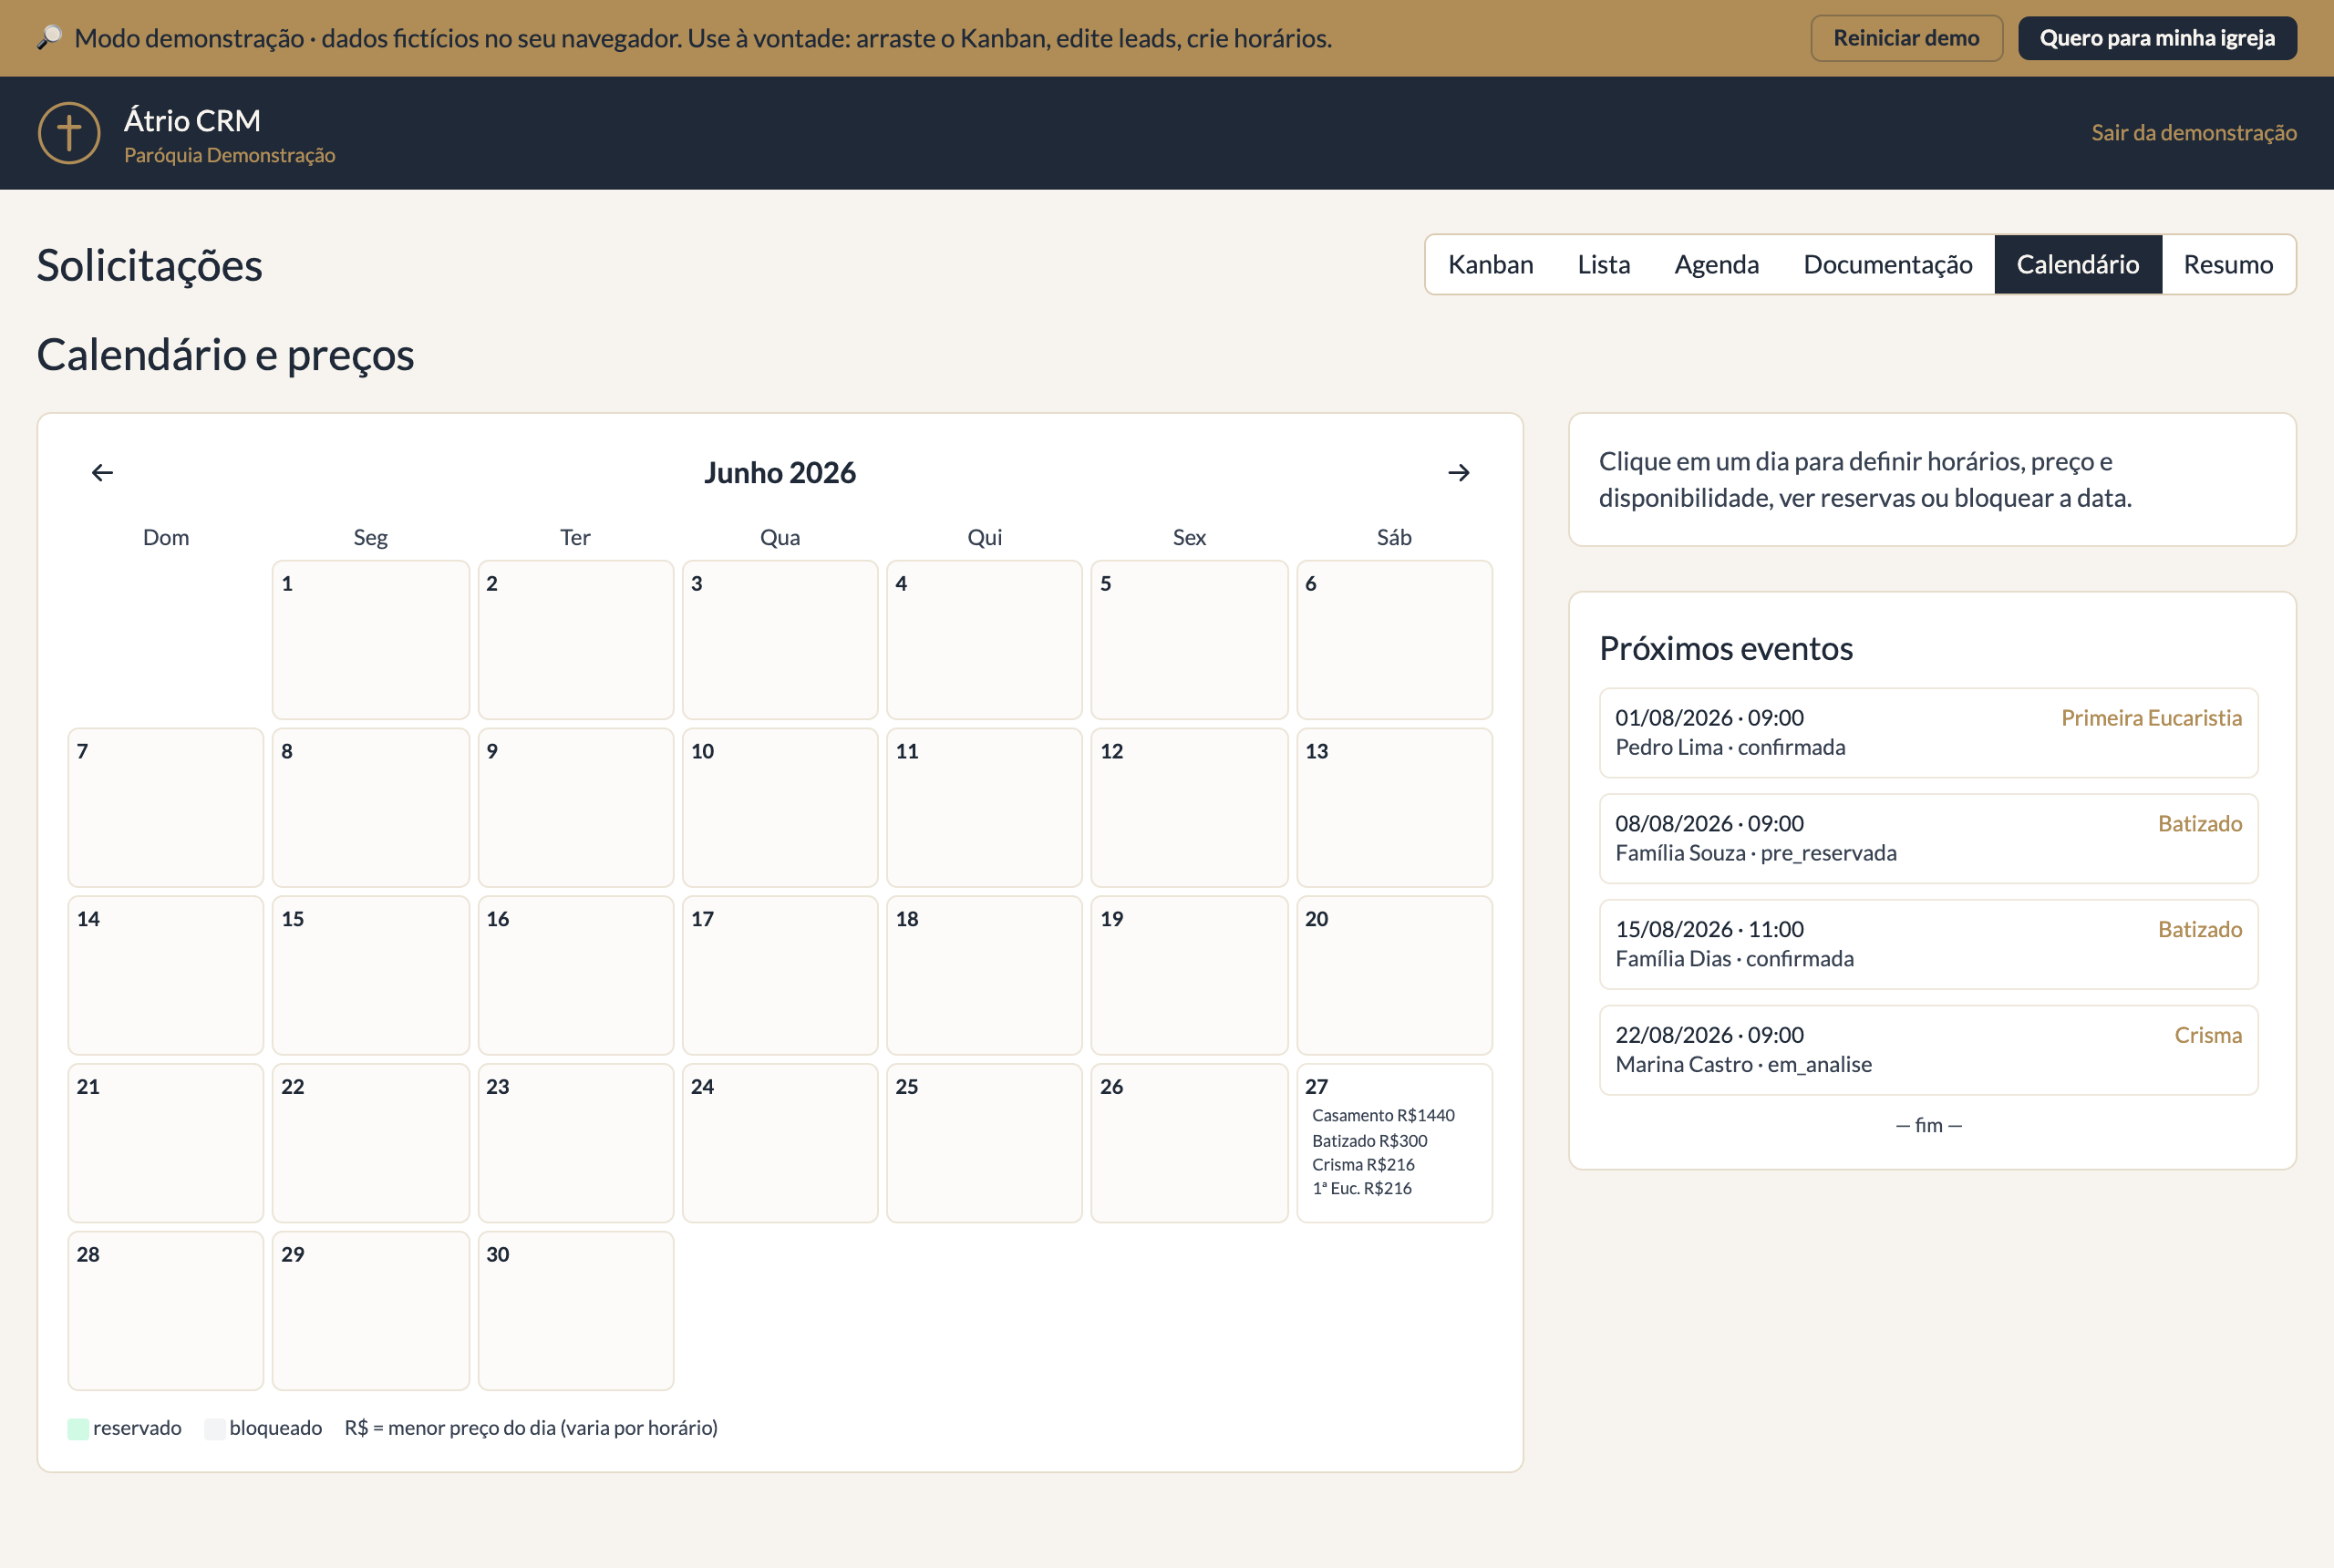Open the Documentação tab

[x=1888, y=264]
